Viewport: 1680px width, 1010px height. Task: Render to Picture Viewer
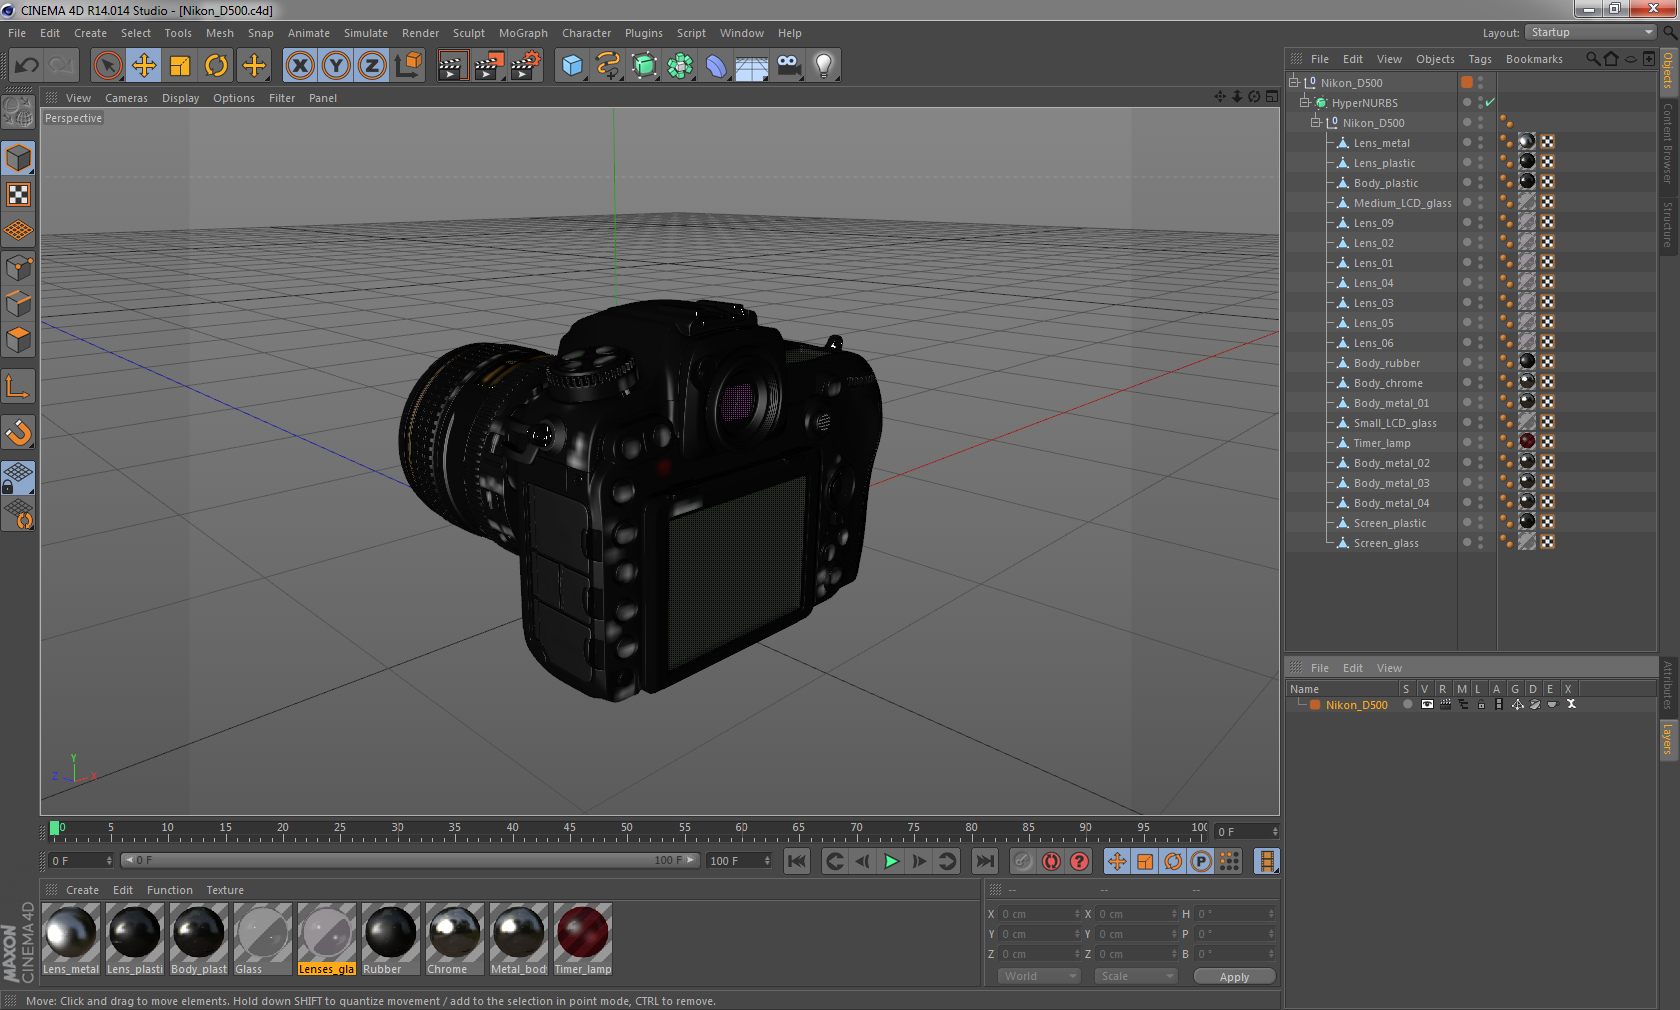click(x=489, y=66)
